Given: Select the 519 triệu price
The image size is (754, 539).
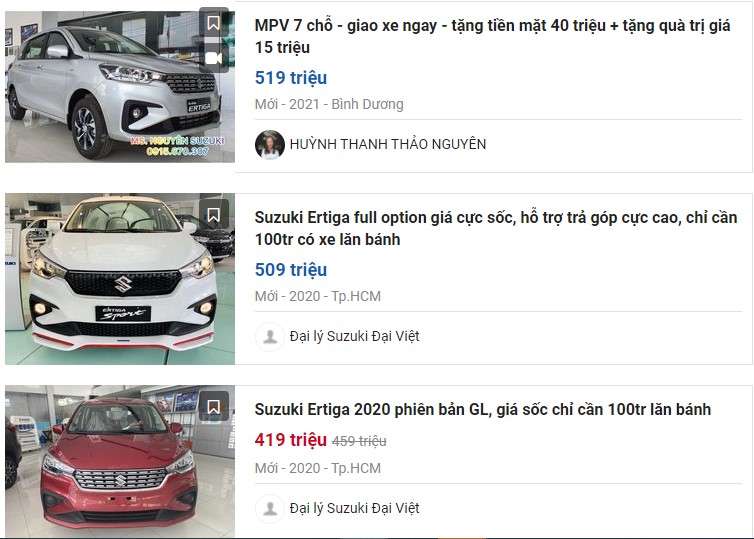Looking at the screenshot, I should (x=290, y=78).
